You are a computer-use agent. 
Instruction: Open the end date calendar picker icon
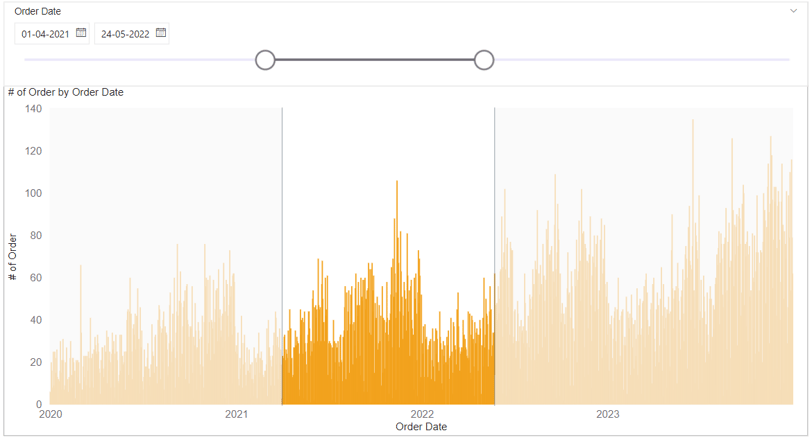[161, 33]
